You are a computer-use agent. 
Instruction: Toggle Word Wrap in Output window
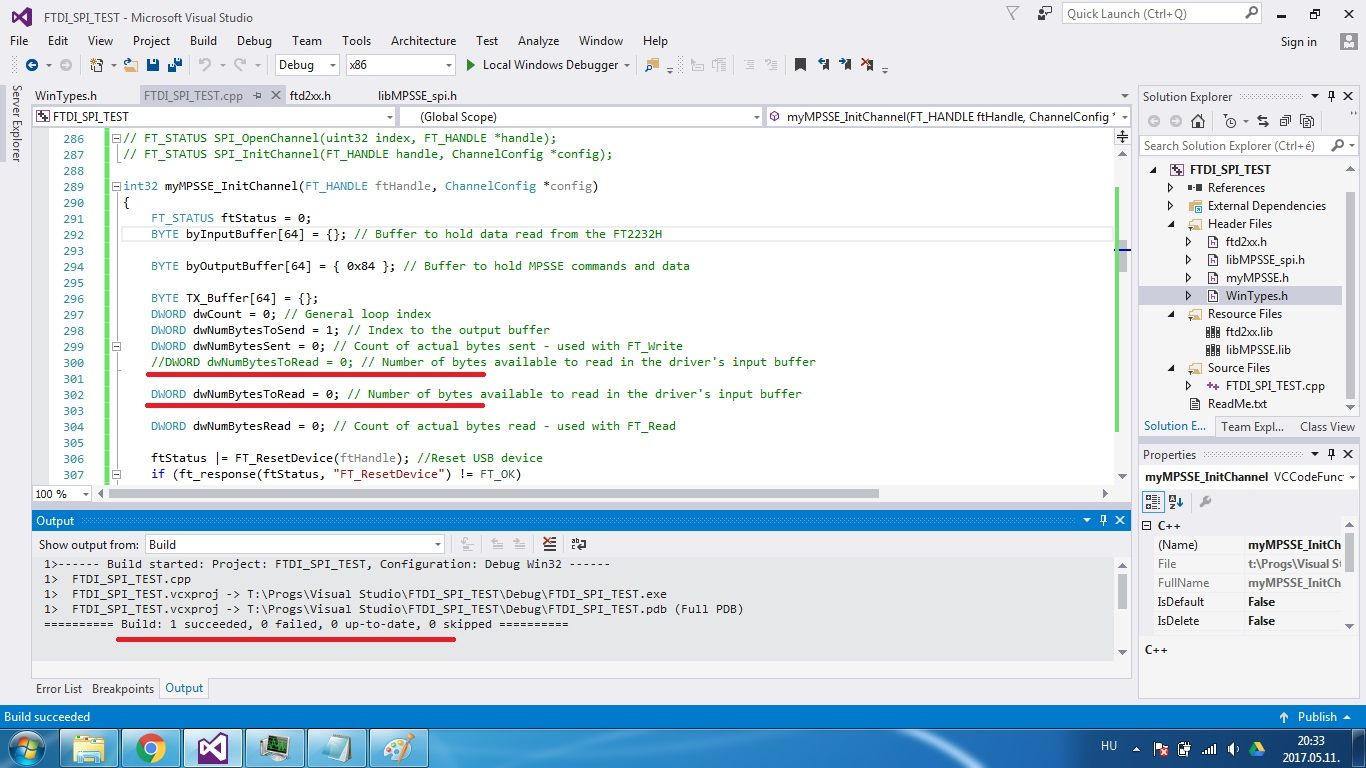tap(578, 544)
